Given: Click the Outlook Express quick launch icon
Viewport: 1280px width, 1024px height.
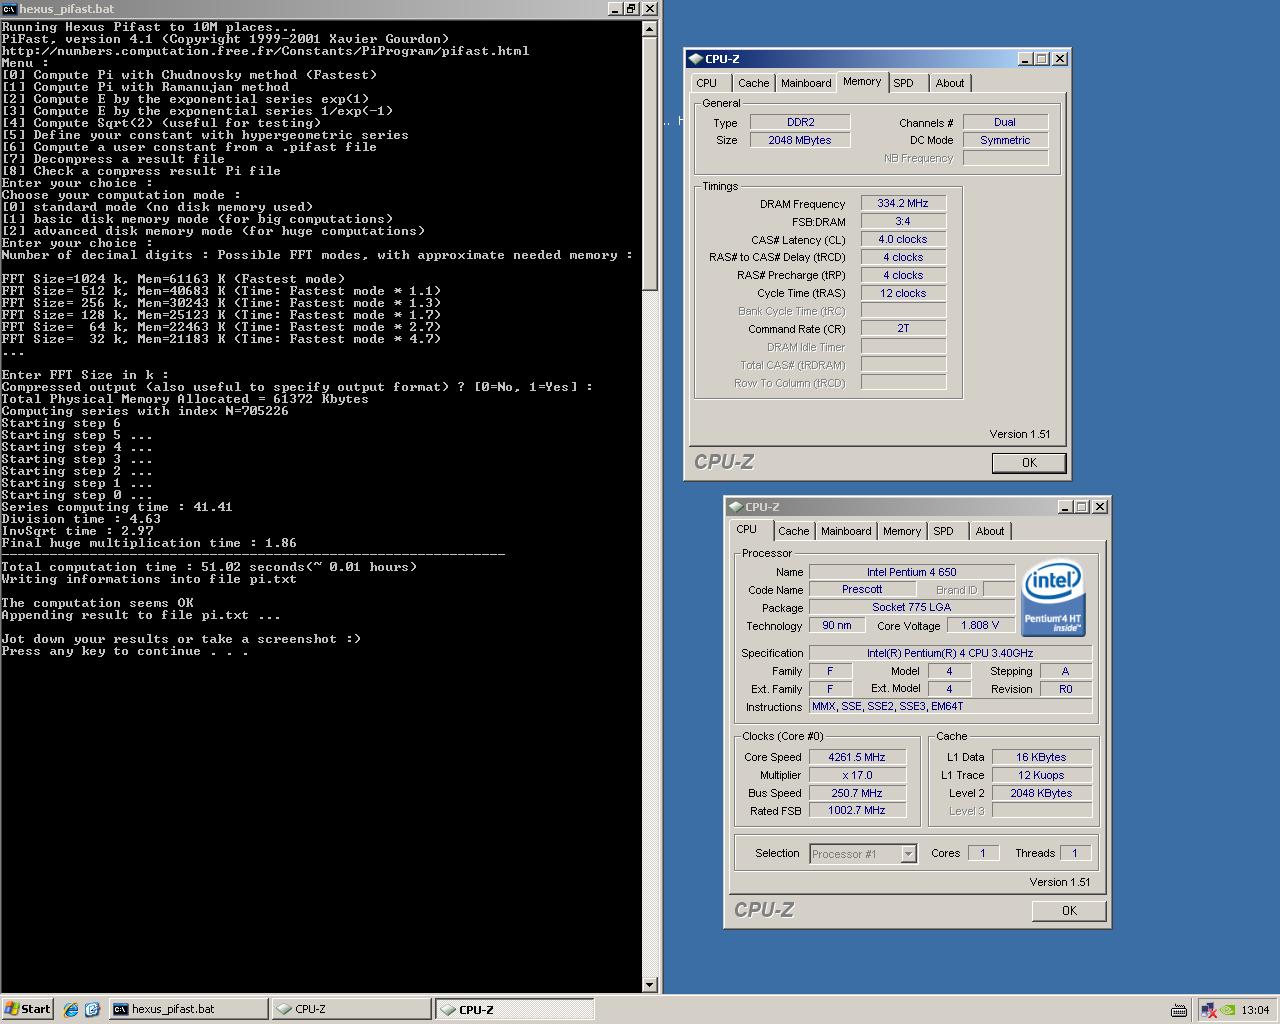Looking at the screenshot, I should (x=91, y=1010).
